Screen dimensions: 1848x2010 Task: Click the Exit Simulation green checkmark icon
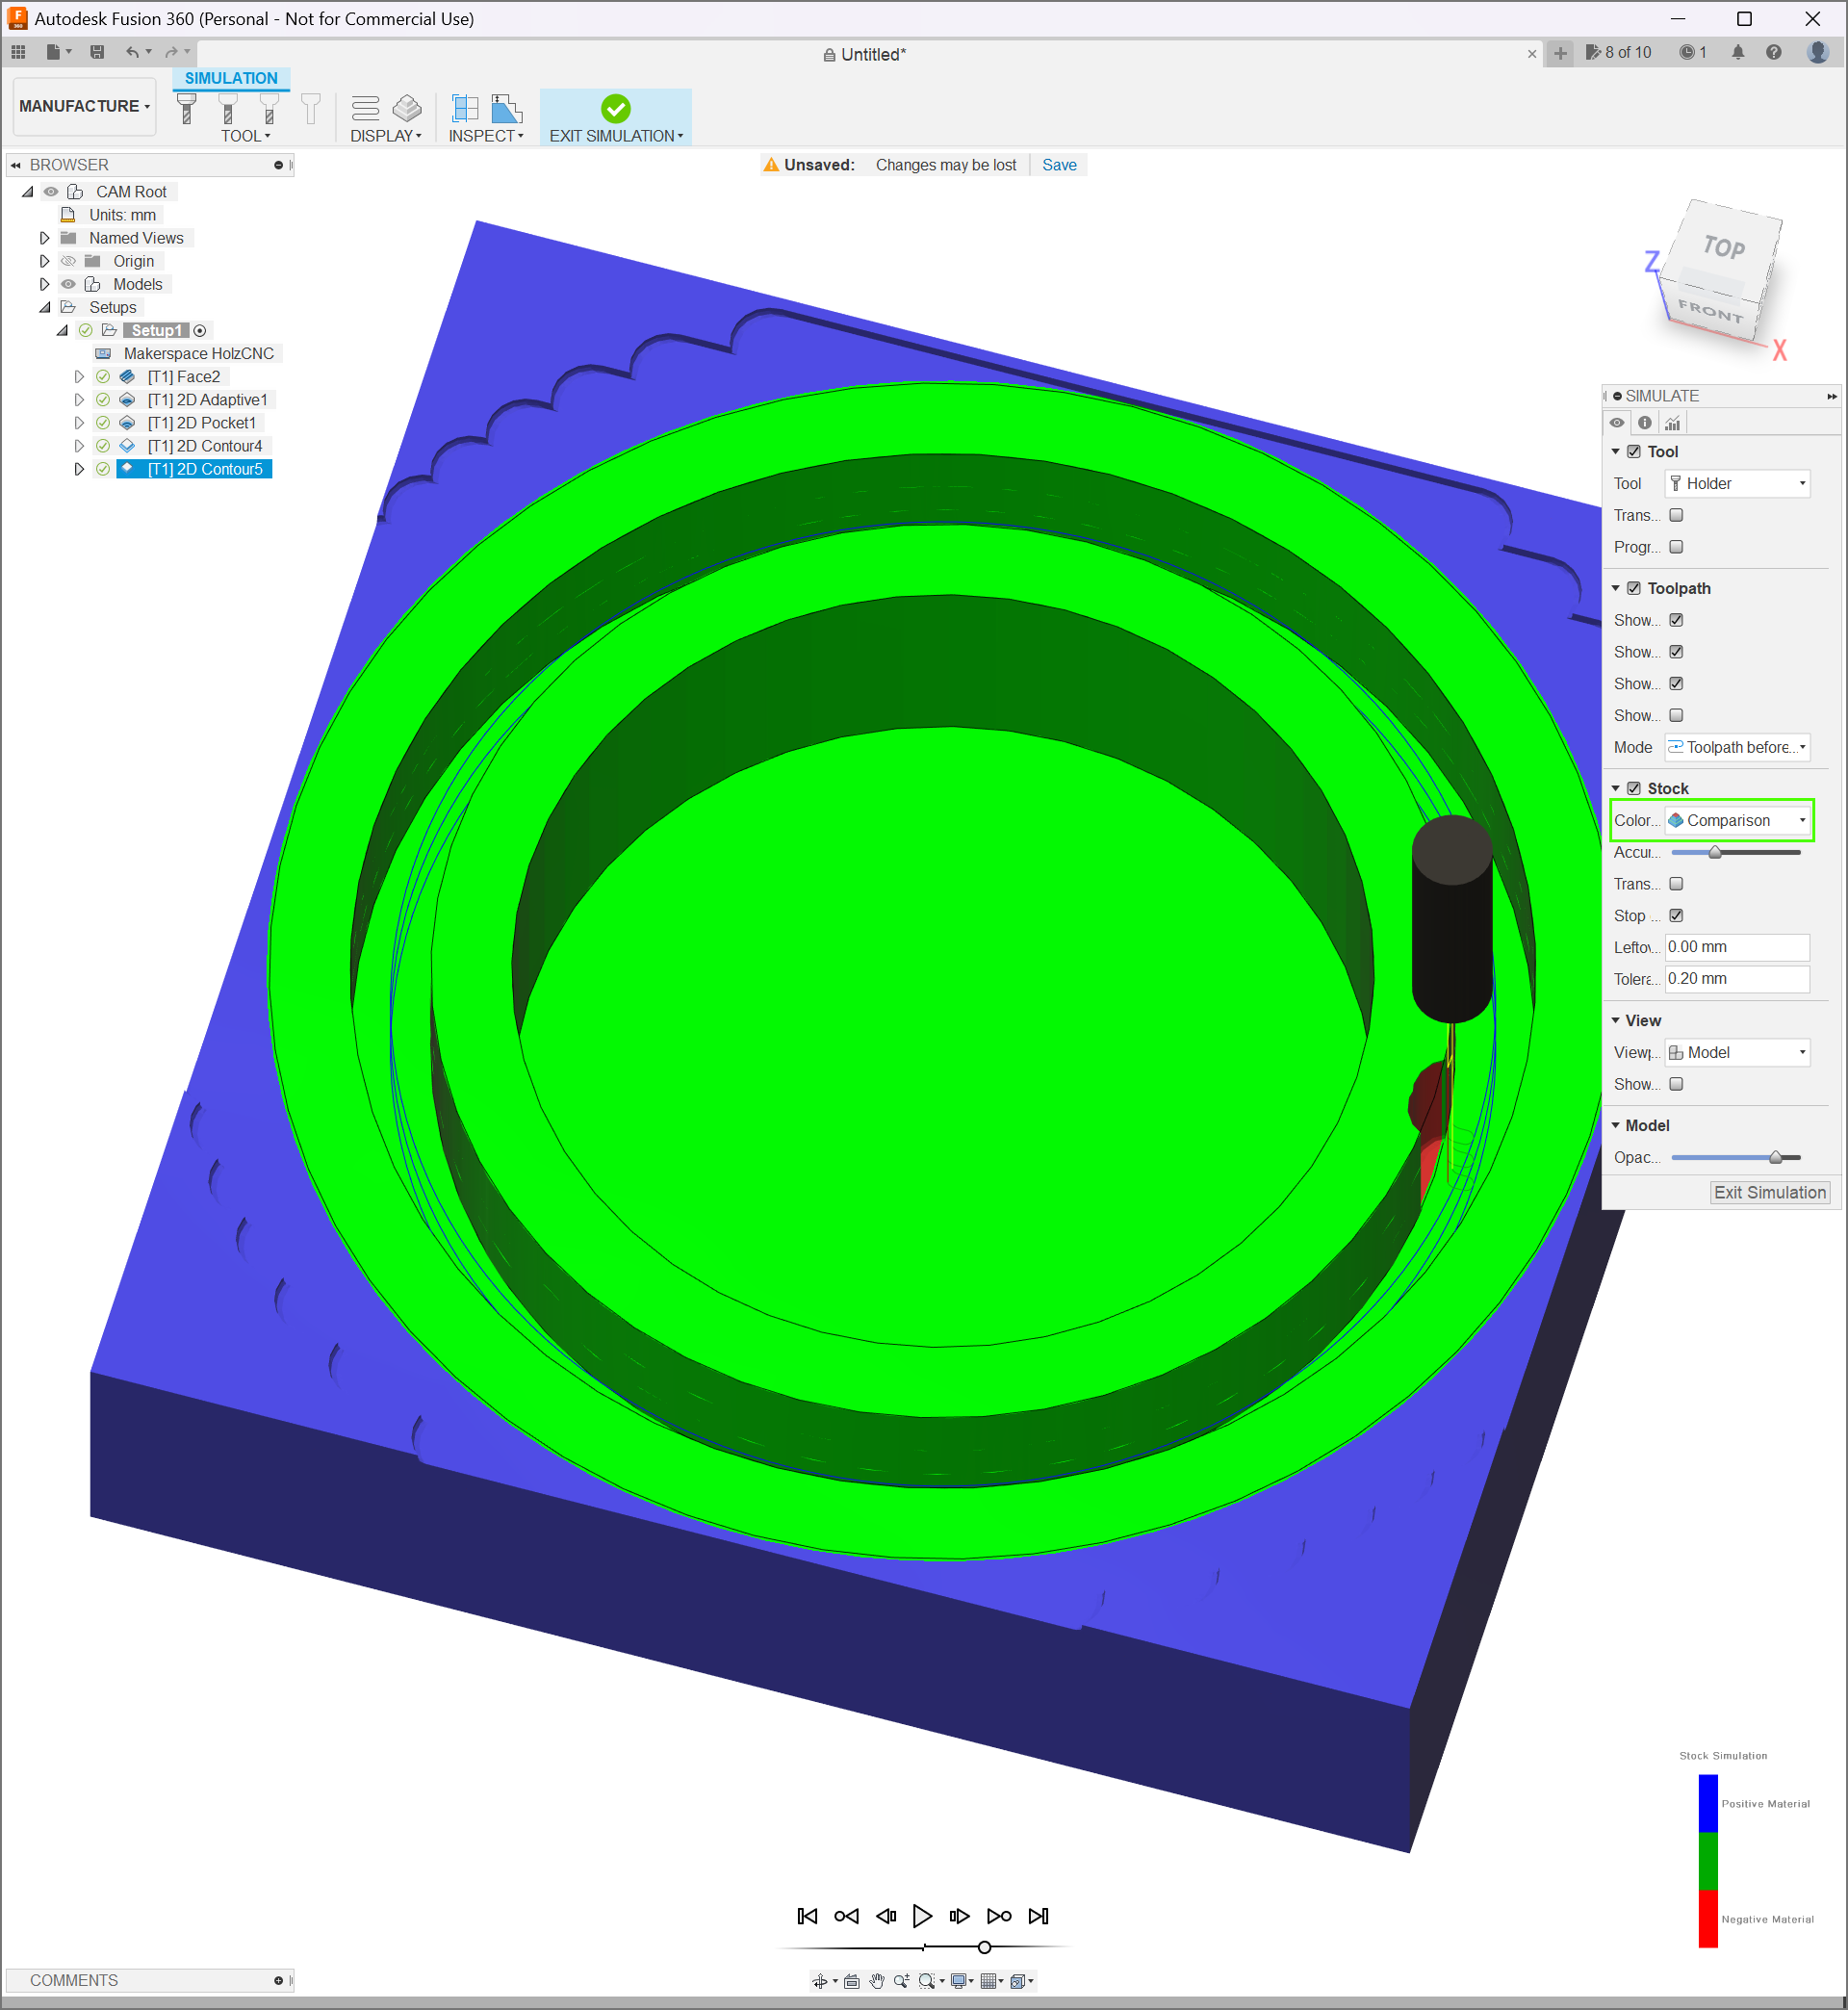[616, 108]
